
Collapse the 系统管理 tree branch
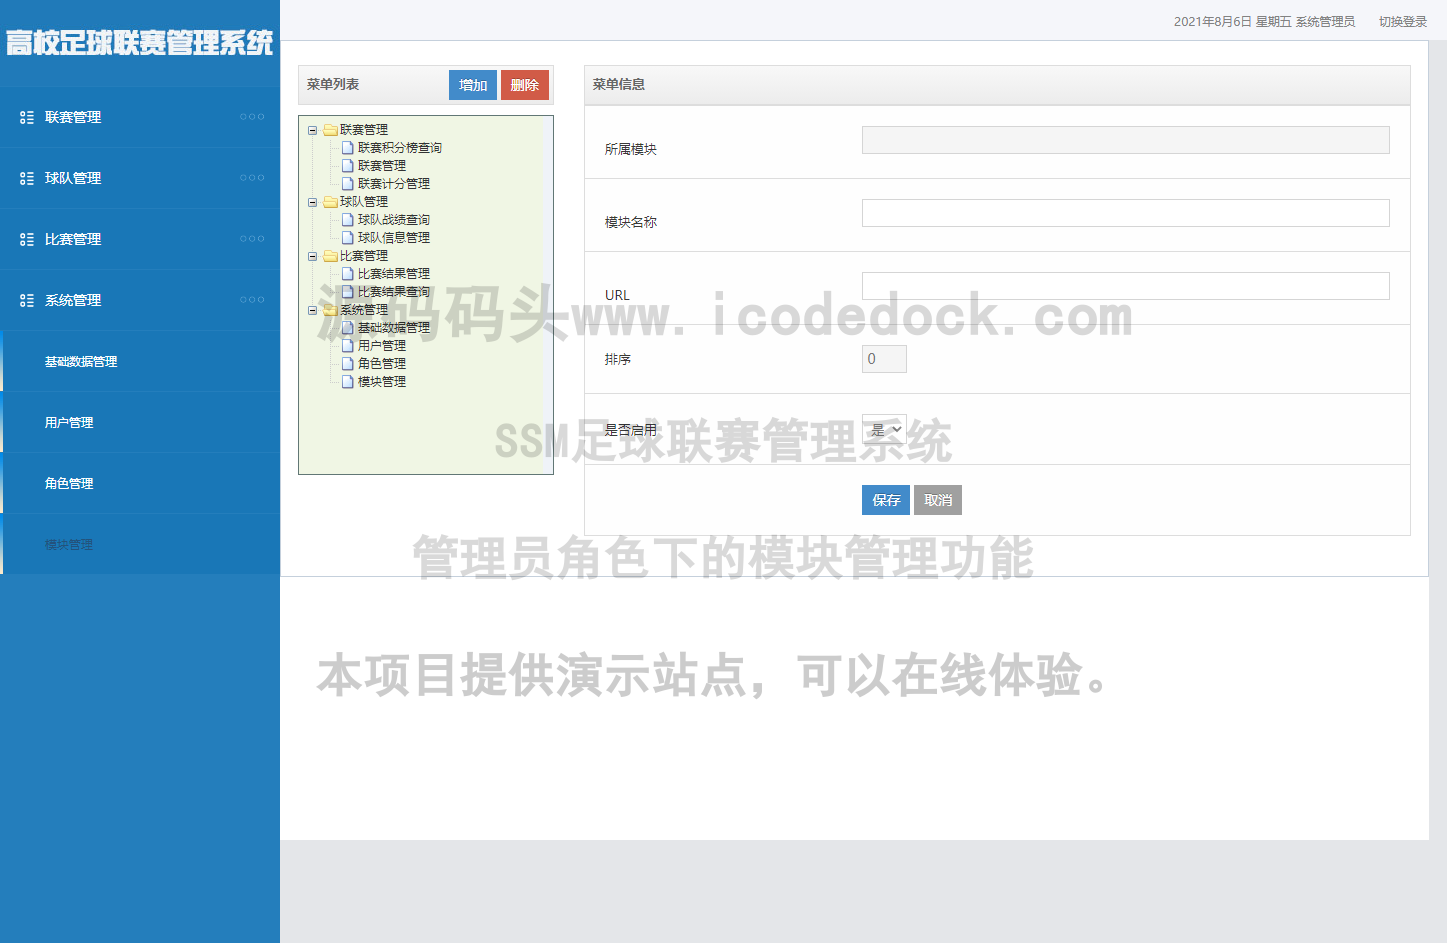coord(313,309)
